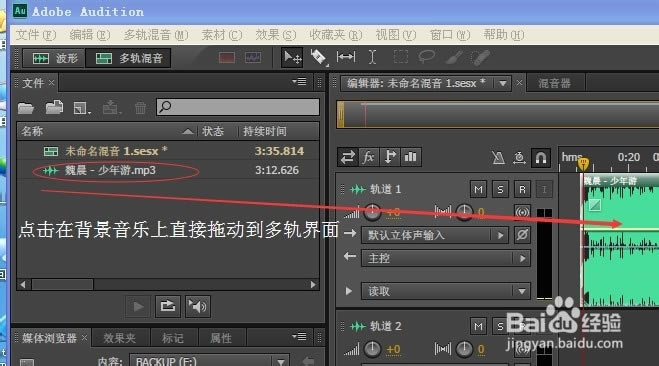Select the Marquee Selection tool
659x366 pixels.
coord(401,57)
